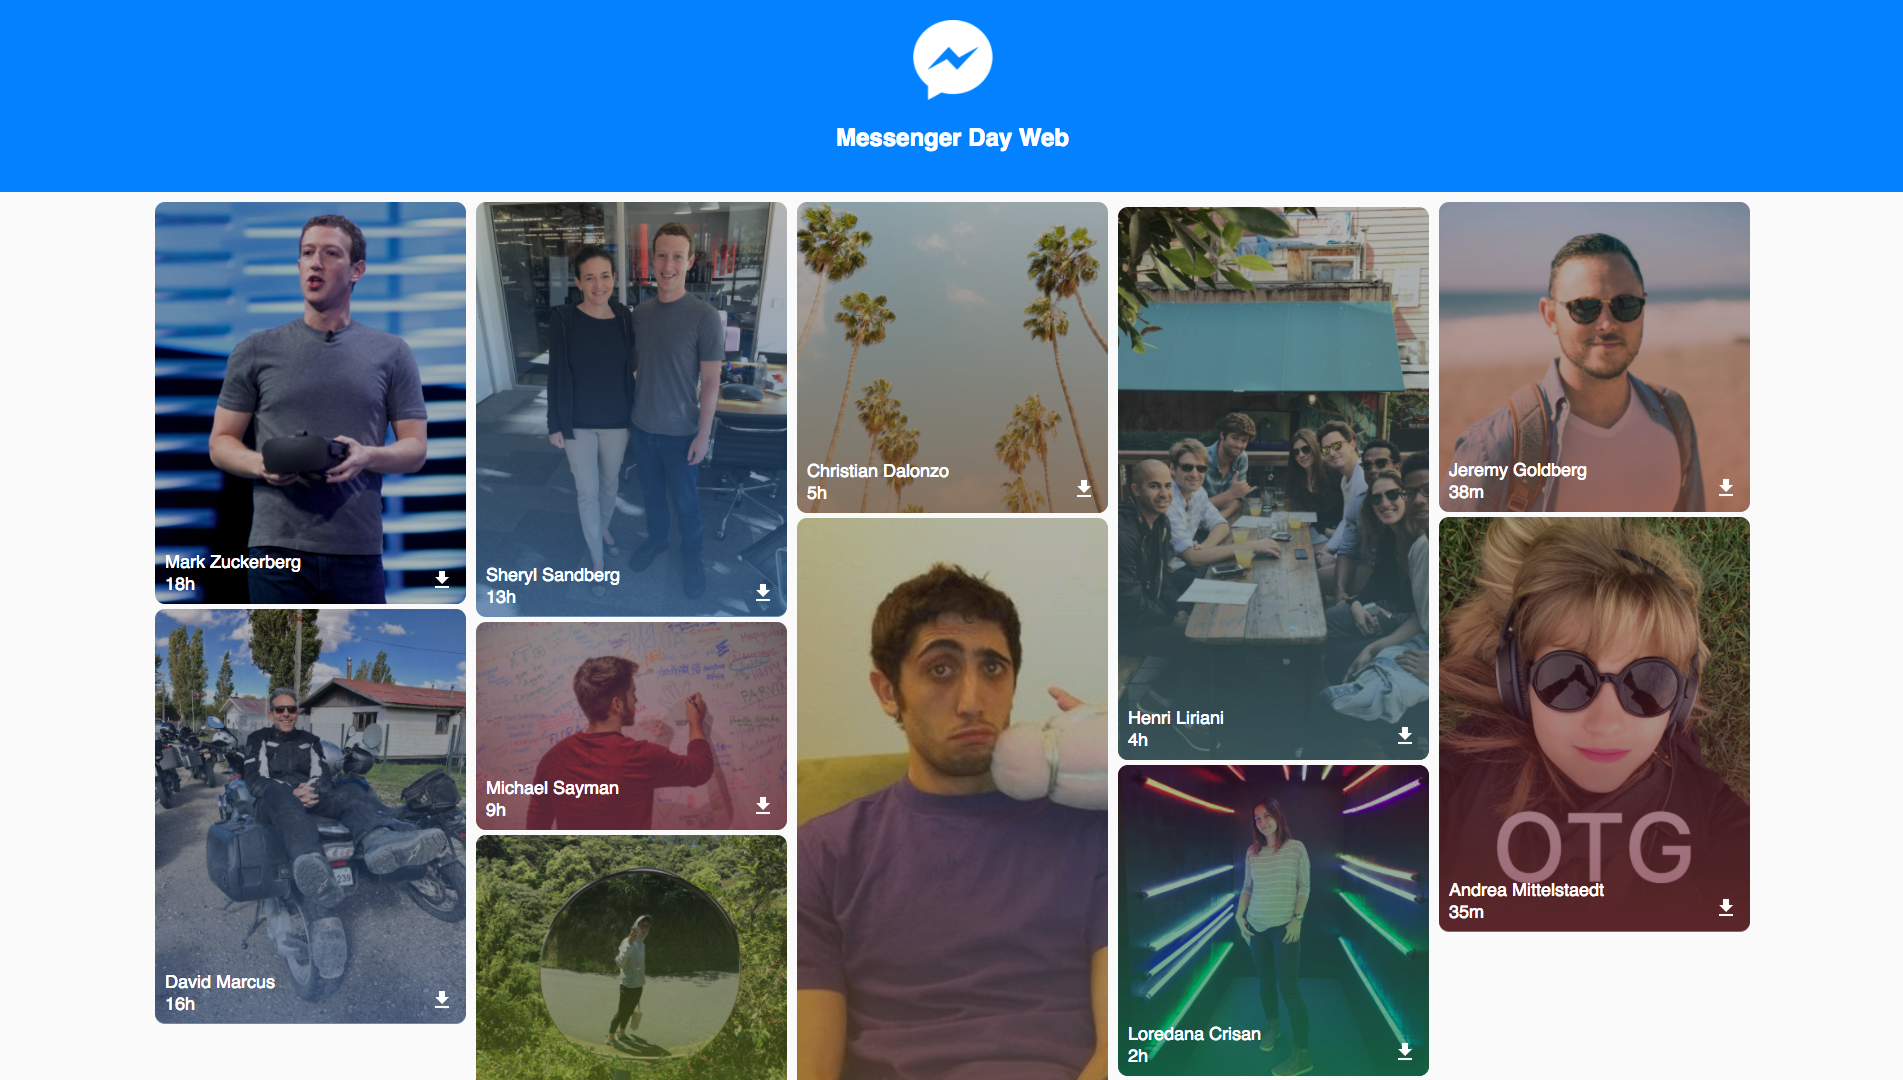View the palm trees story thumbnail
This screenshot has height=1080, width=1903.
coord(952,357)
